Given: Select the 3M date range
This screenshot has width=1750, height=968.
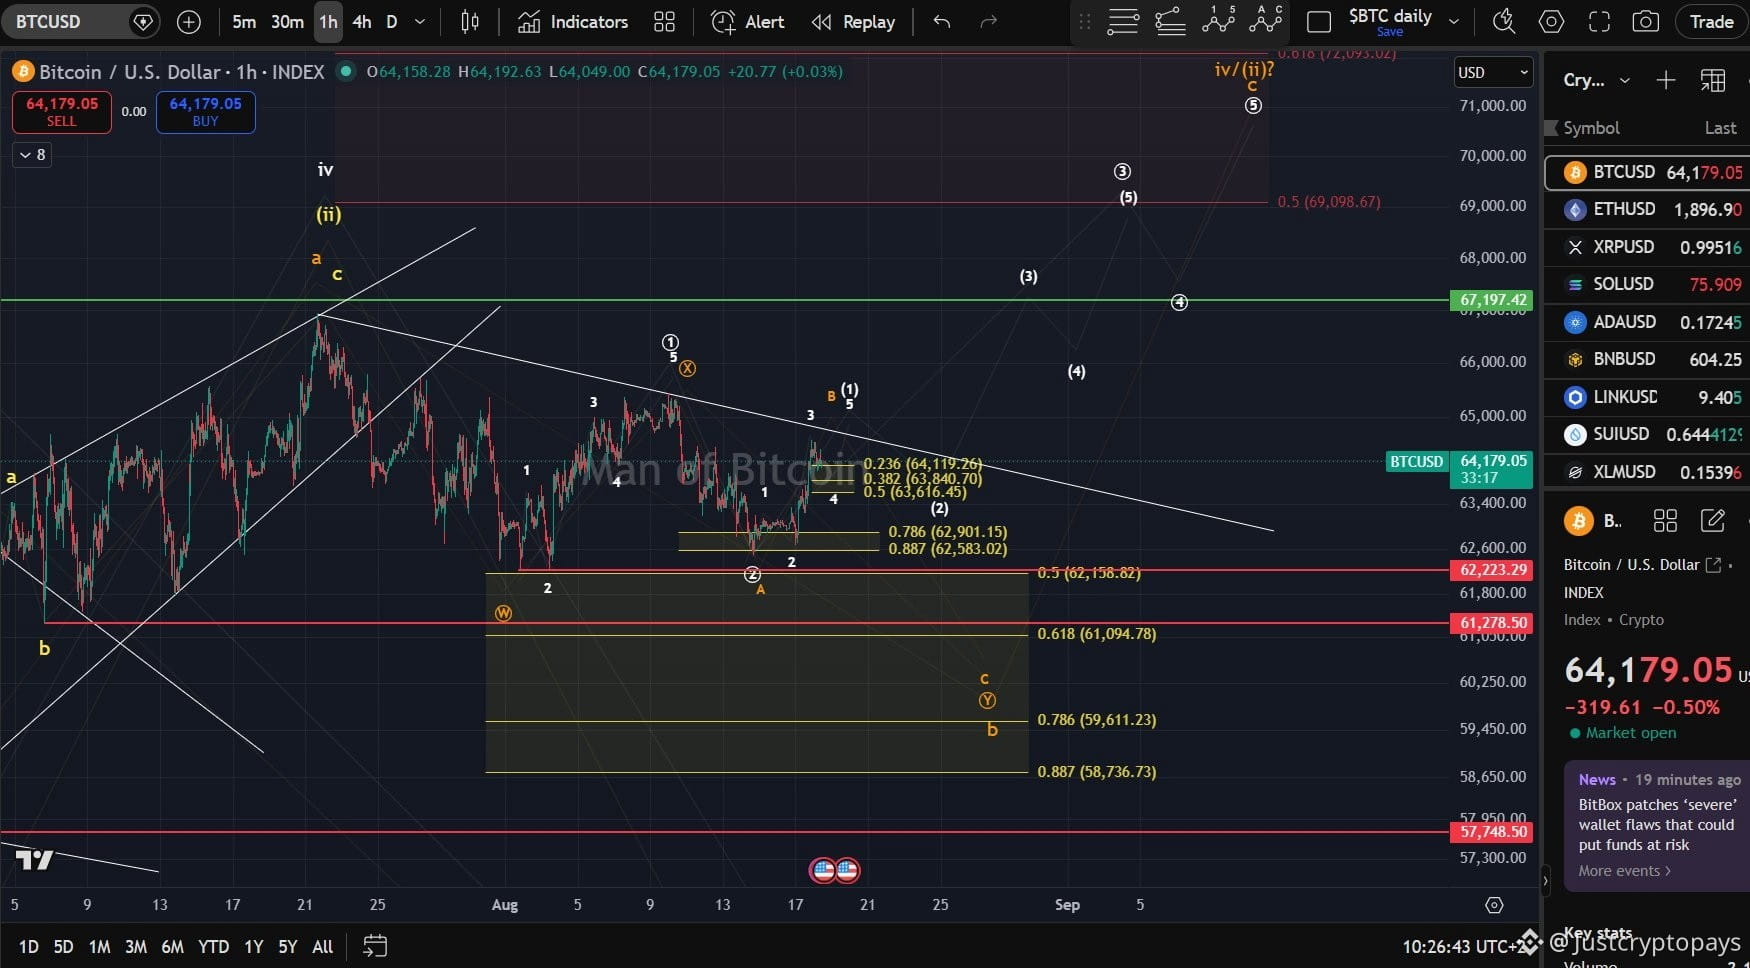Looking at the screenshot, I should [136, 946].
